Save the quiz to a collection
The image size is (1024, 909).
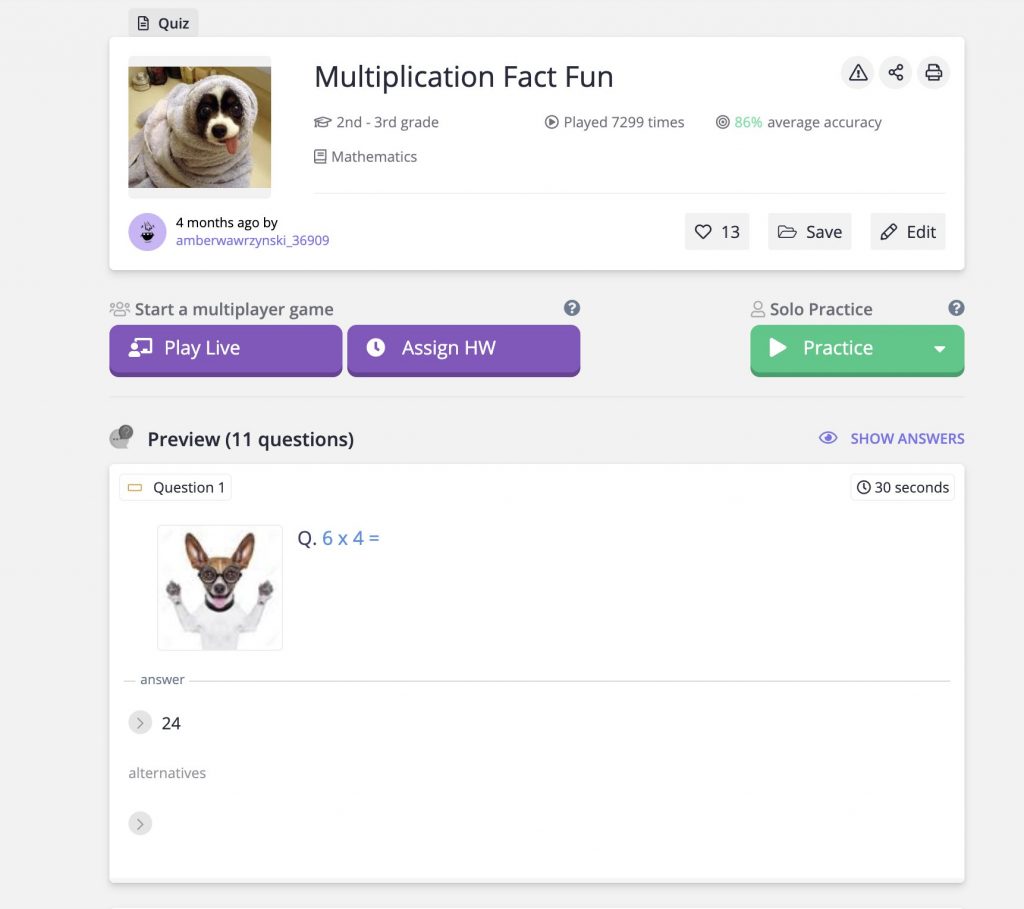809,232
